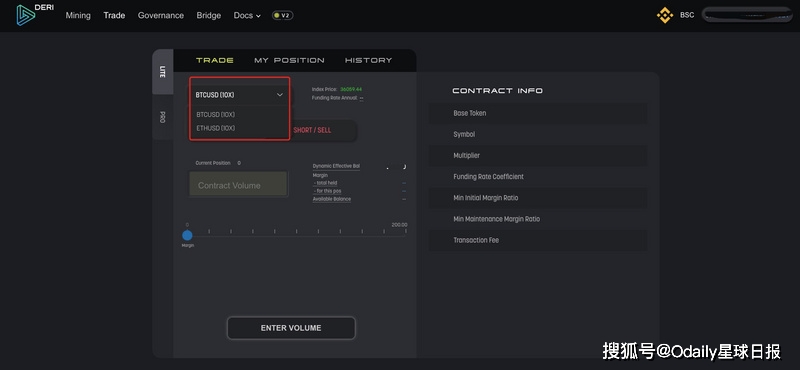Image resolution: width=800 pixels, height=370 pixels.
Task: Click the Min Maintenance Margin Ratio row
Action: [x=538, y=219]
